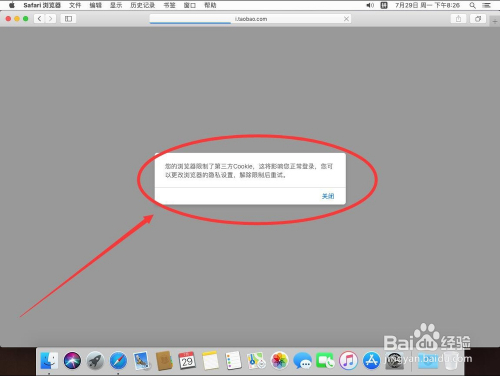
Task: Toggle the Safari sidebar button
Action: click(68, 19)
